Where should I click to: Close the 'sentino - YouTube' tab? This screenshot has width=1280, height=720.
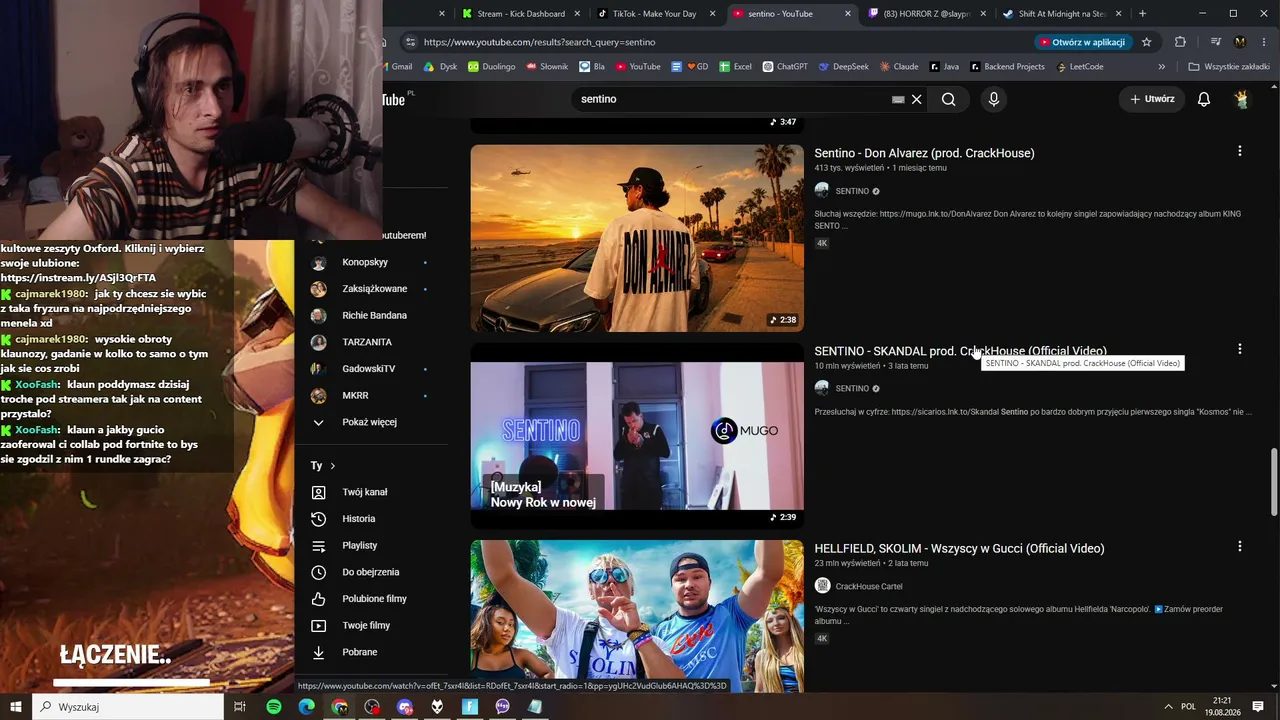click(x=848, y=14)
